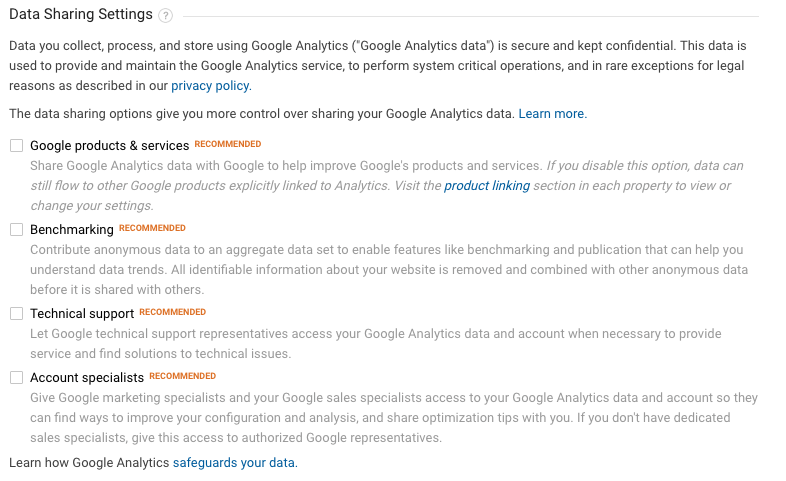Open the product linking link
This screenshot has height=481, width=786.
tap(487, 186)
